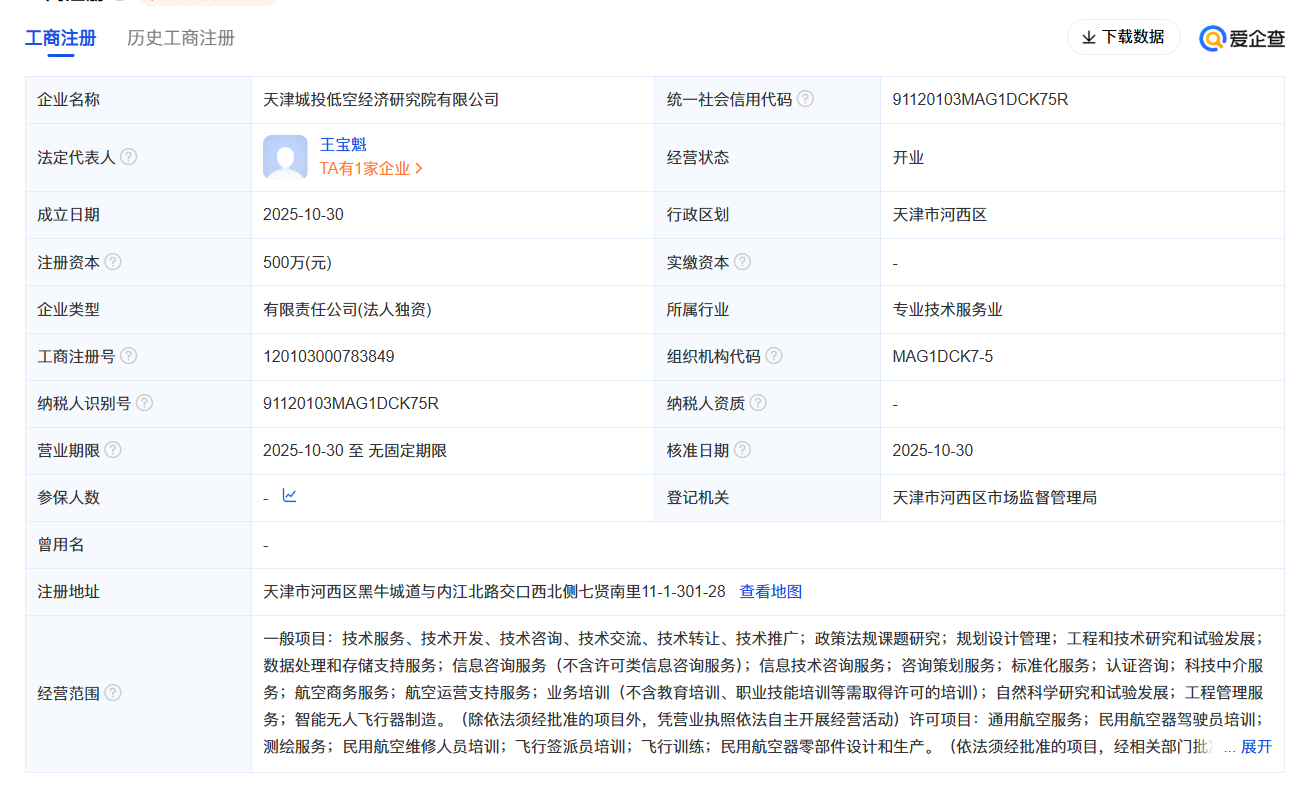Click help icon beside 统一社会信用代码
The width and height of the screenshot is (1310, 805).
[805, 99]
